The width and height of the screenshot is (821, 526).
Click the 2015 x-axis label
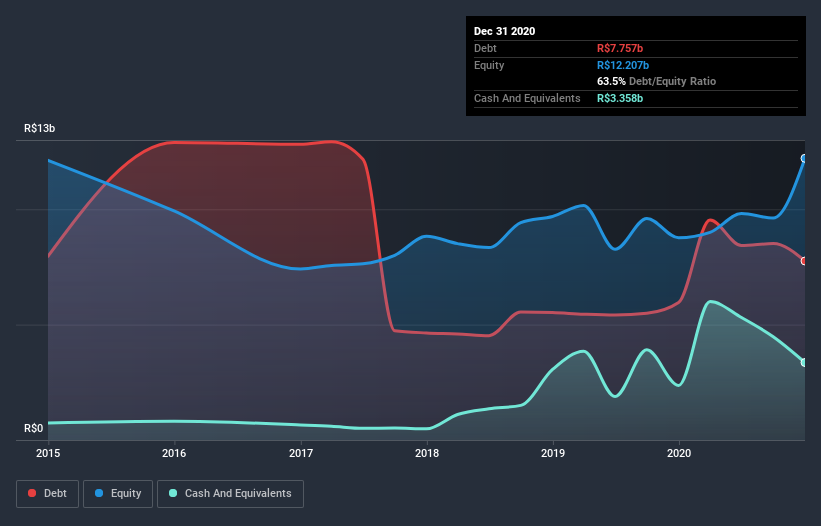tap(48, 453)
